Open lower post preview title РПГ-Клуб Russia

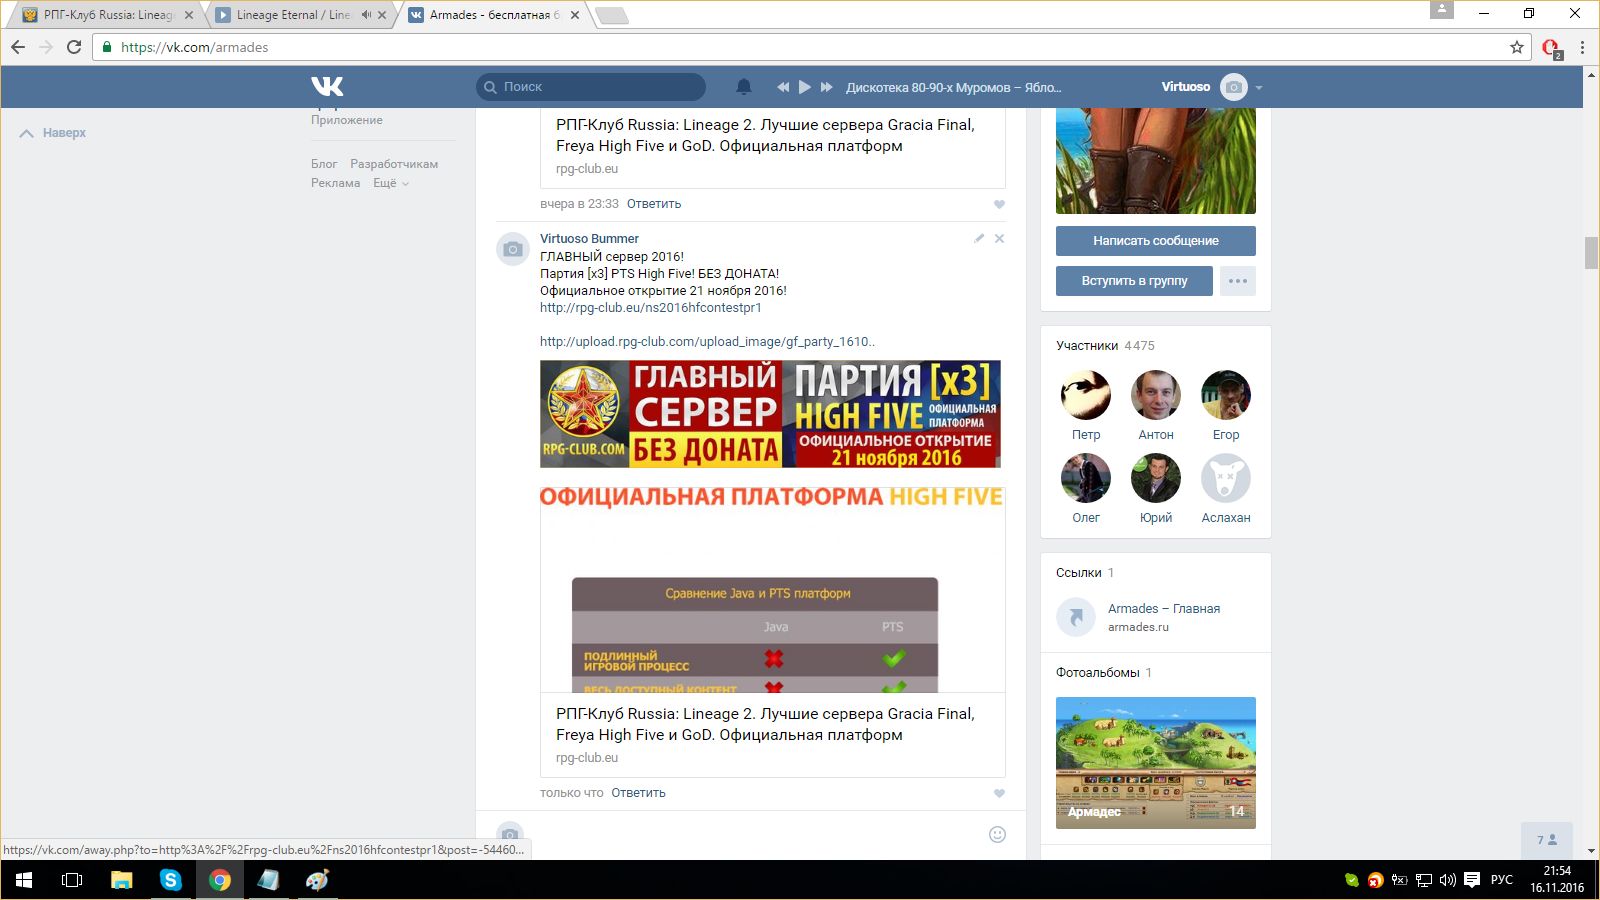[x=765, y=724]
